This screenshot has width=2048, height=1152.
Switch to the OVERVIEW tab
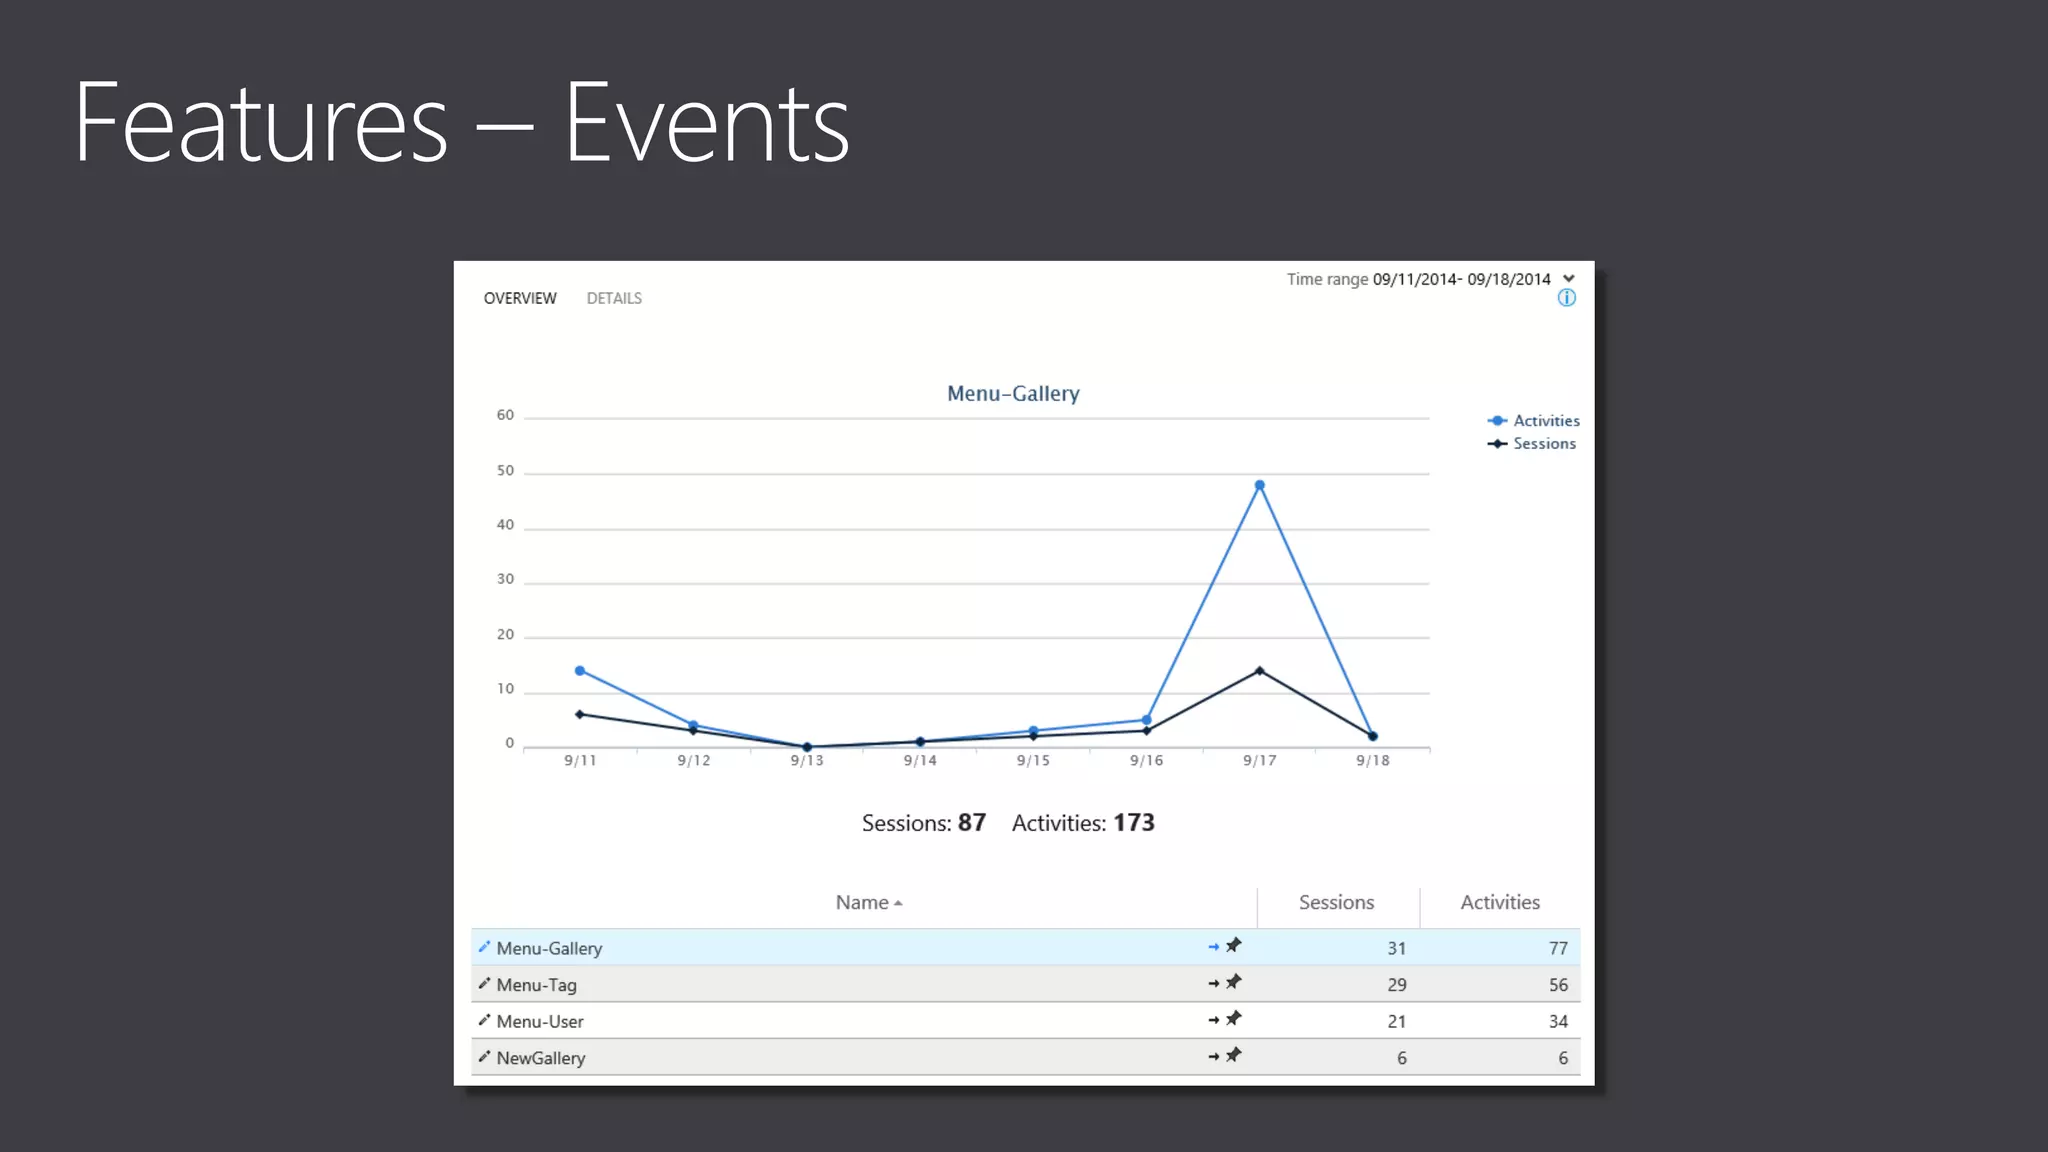520,298
